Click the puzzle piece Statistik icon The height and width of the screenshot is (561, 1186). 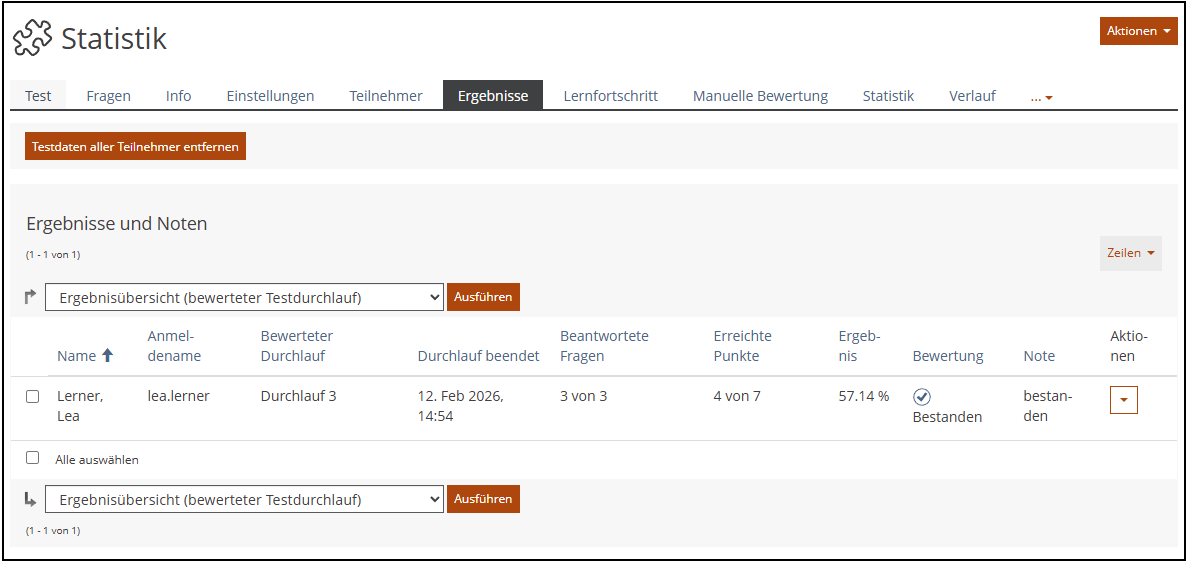pos(32,39)
